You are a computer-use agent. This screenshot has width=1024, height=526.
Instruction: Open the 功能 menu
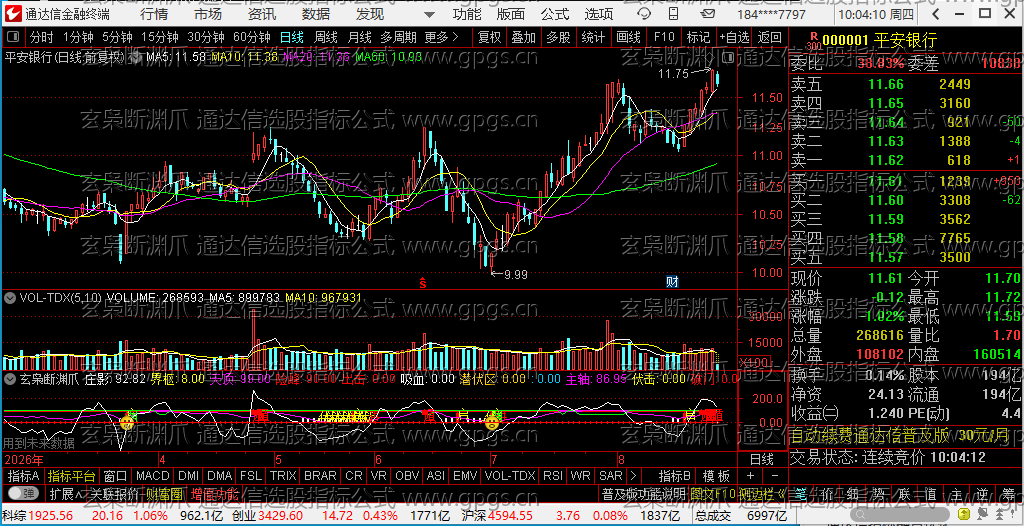tap(467, 14)
